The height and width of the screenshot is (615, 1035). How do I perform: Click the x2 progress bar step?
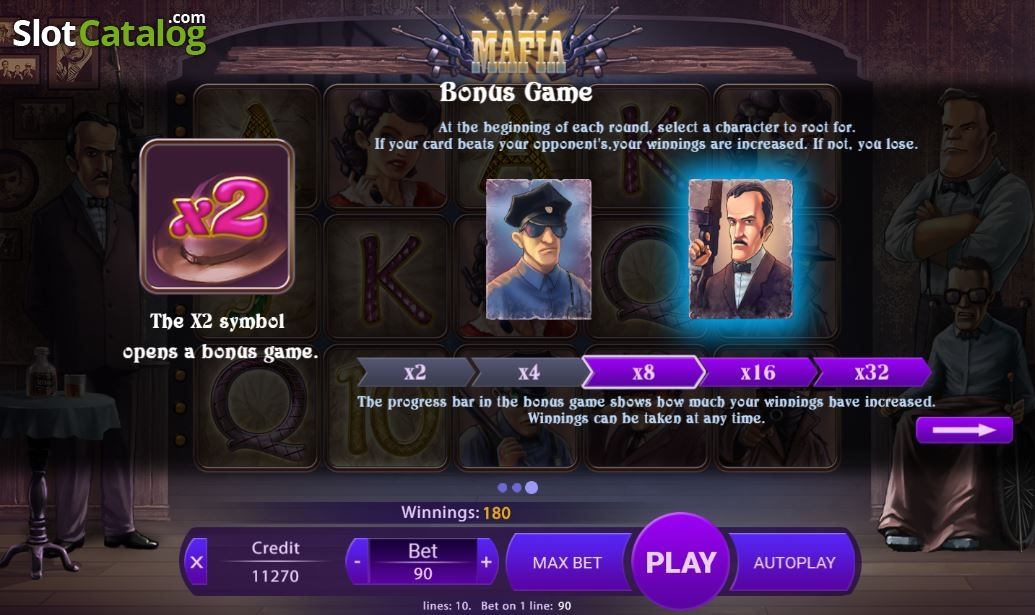click(415, 373)
